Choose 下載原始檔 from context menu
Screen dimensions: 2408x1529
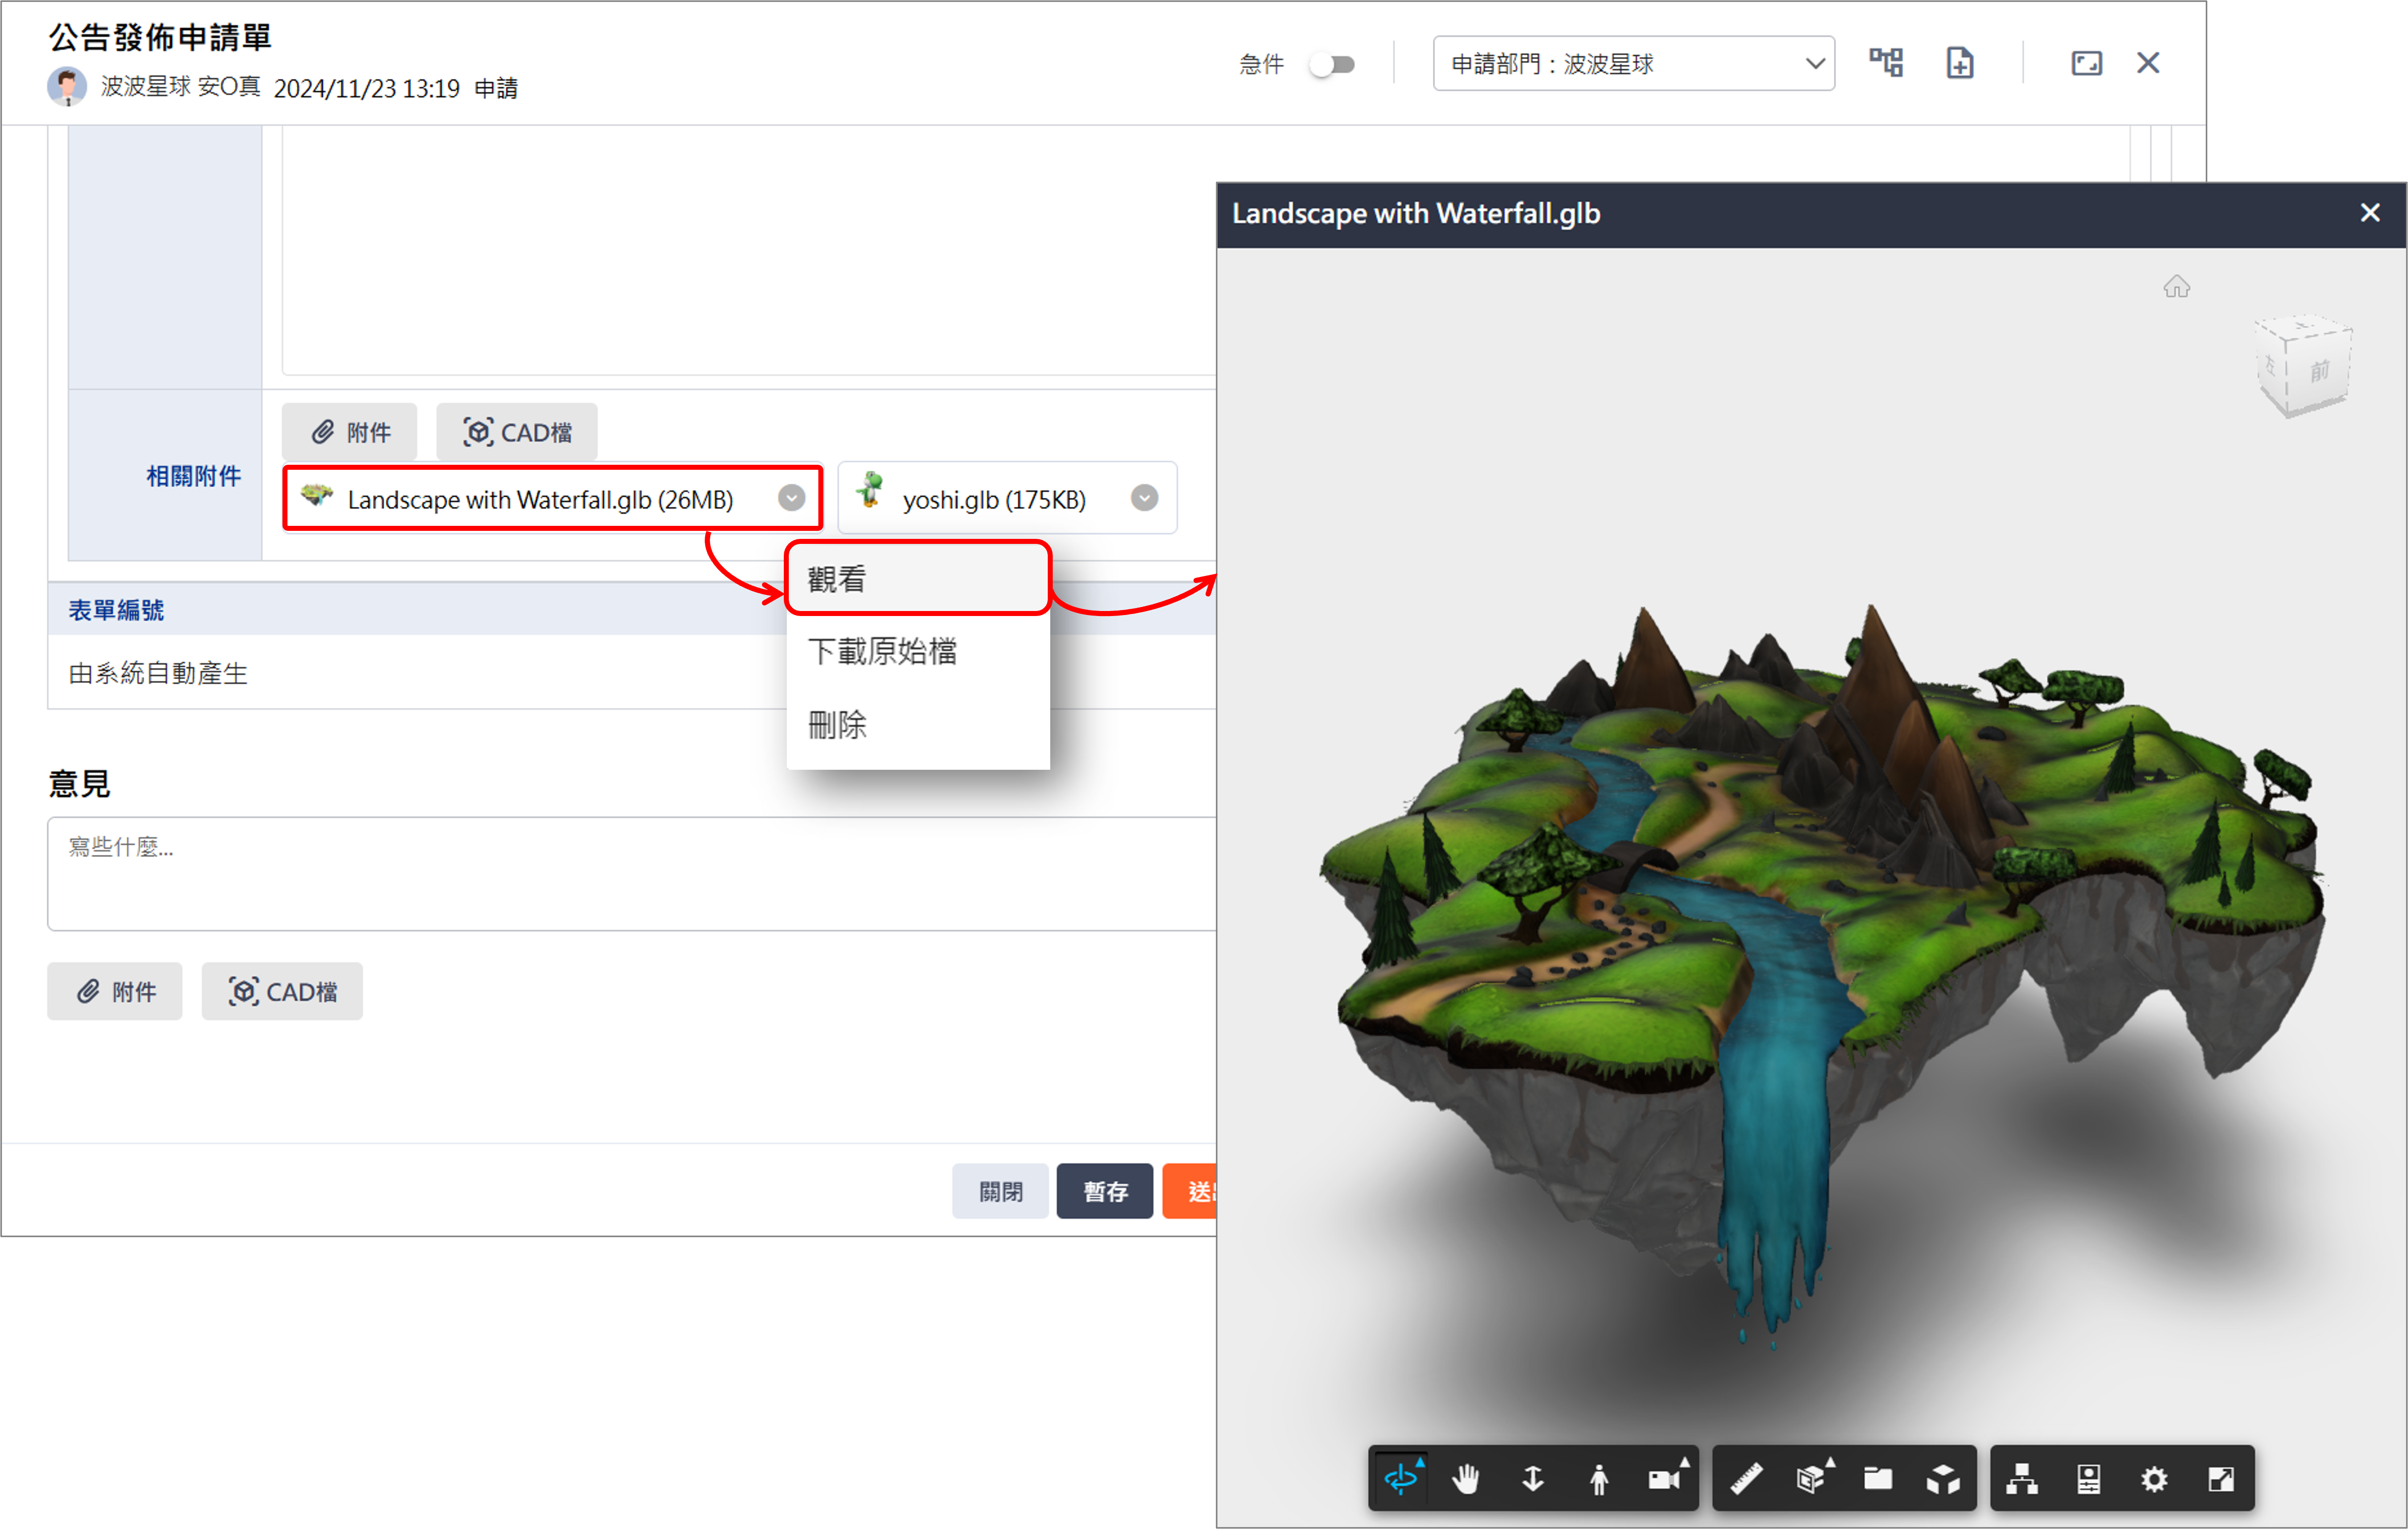coord(917,651)
